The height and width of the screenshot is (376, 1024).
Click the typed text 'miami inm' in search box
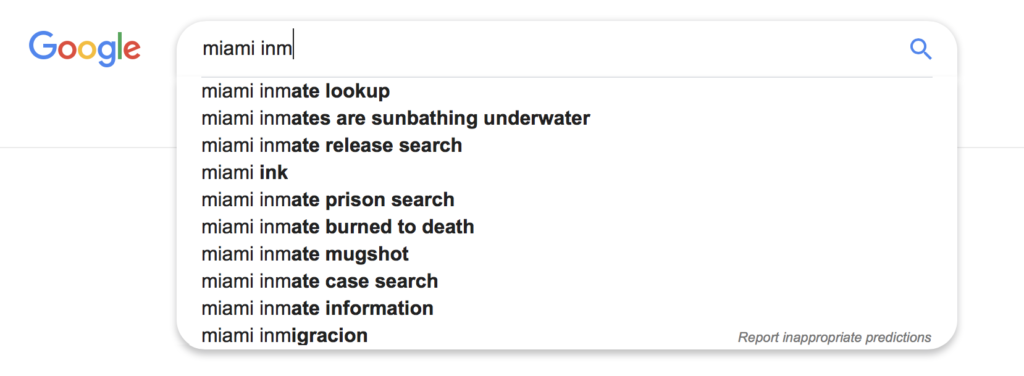pos(247,49)
